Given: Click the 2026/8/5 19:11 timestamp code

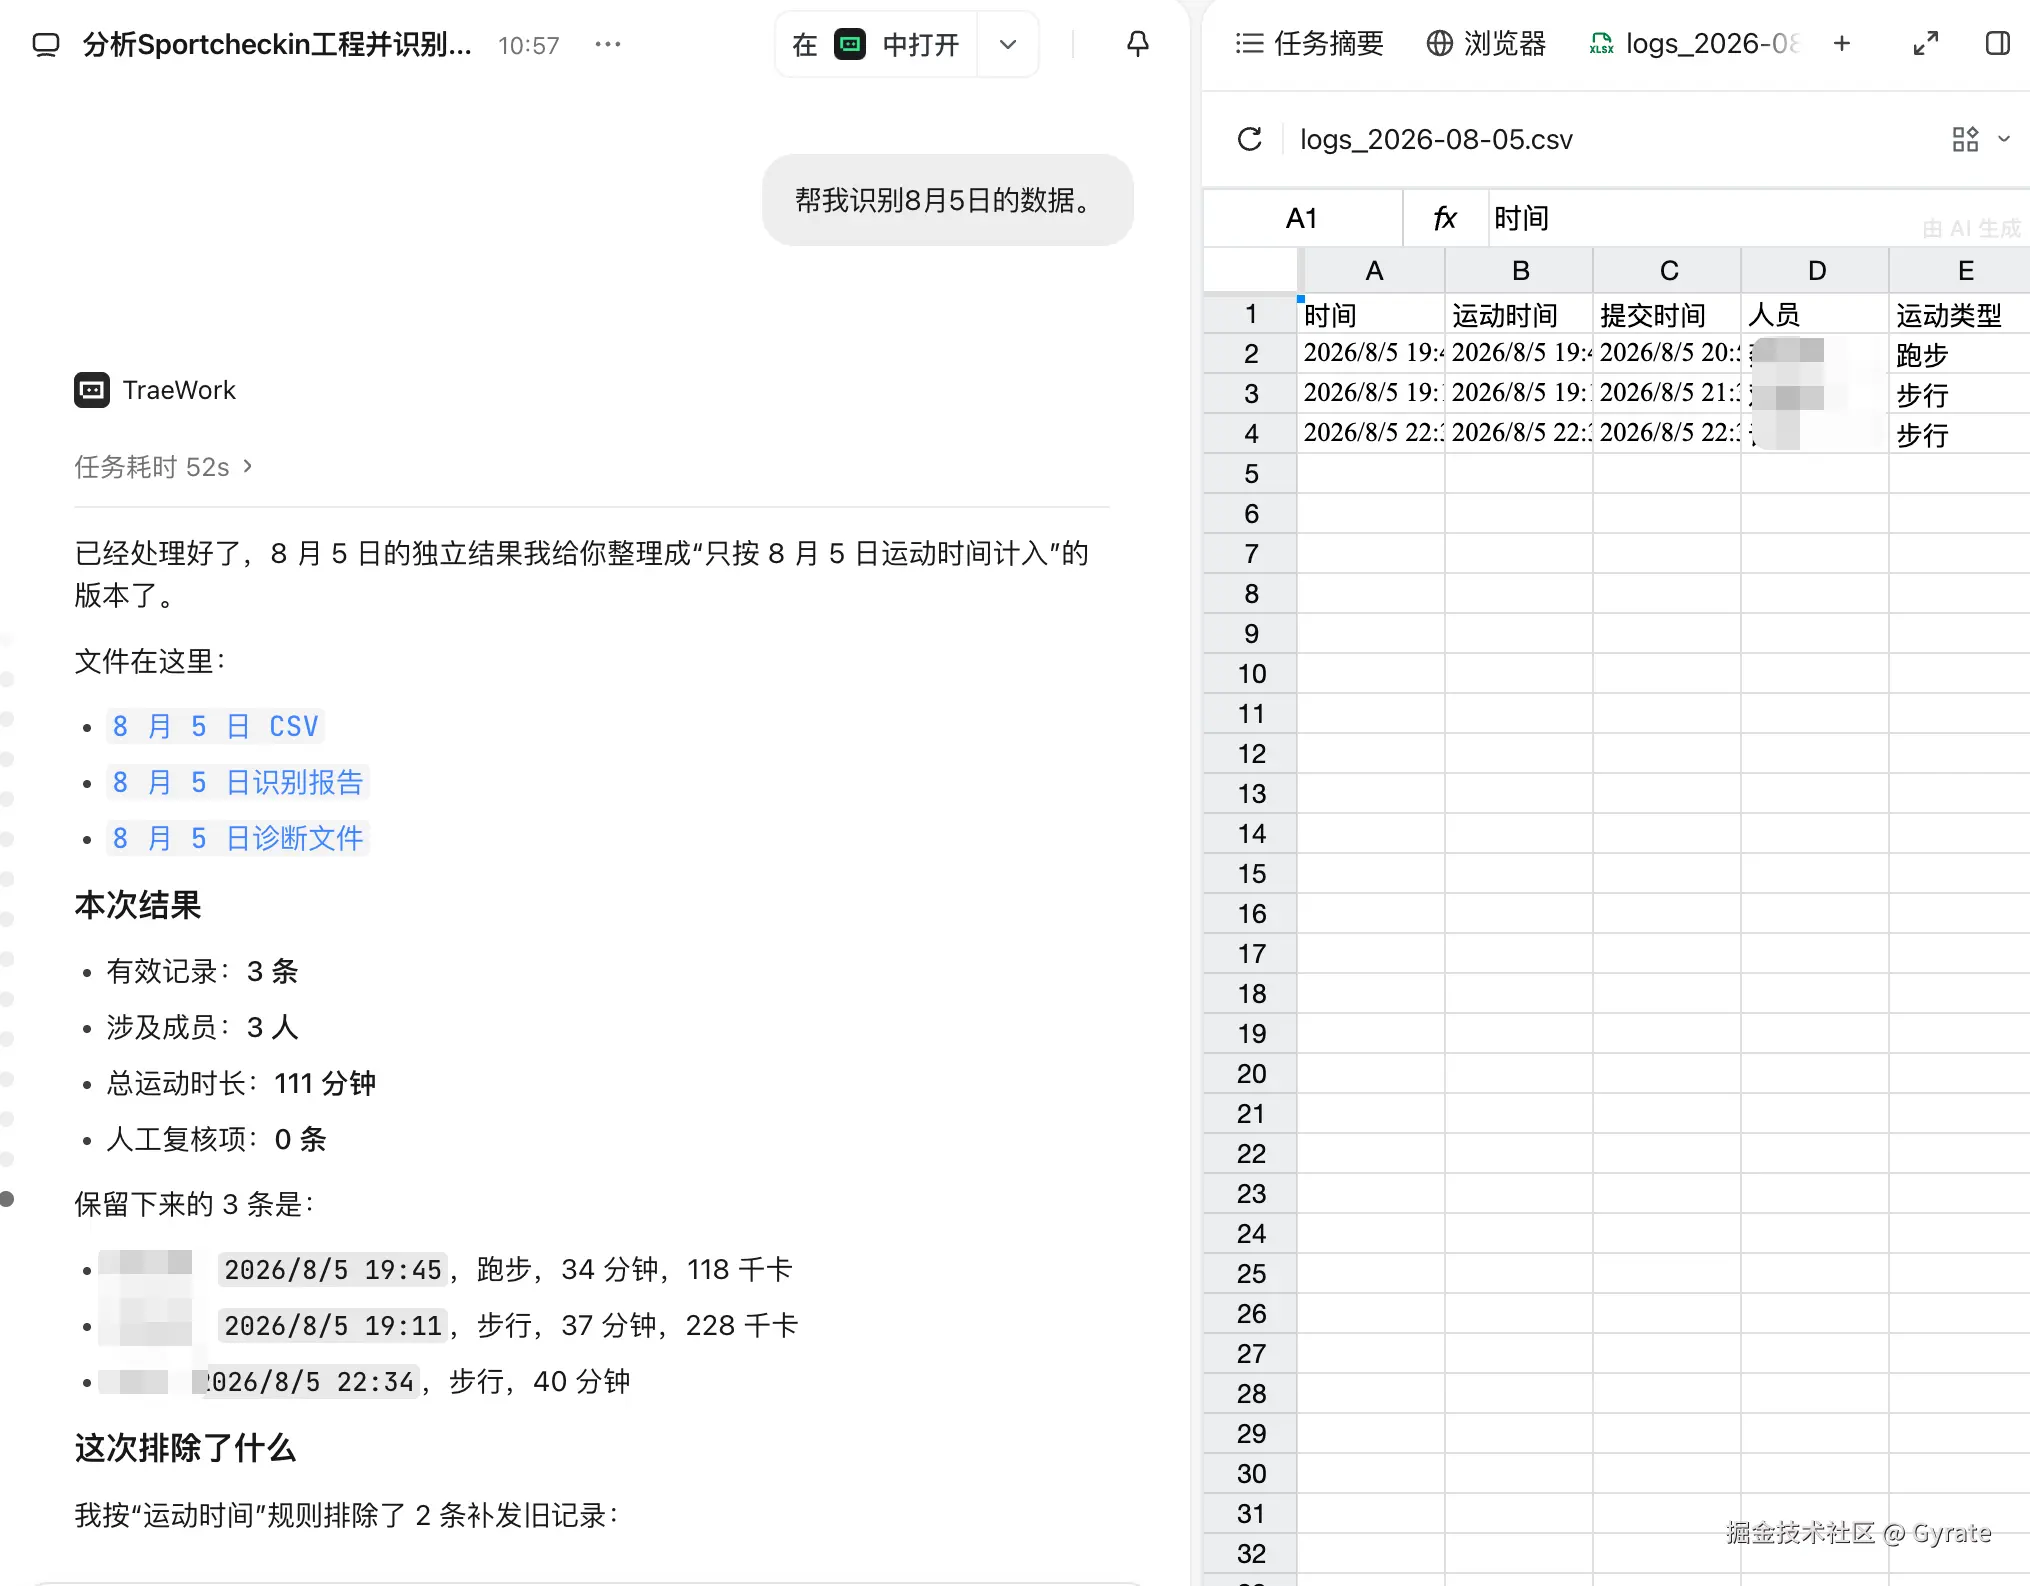Looking at the screenshot, I should tap(333, 1326).
